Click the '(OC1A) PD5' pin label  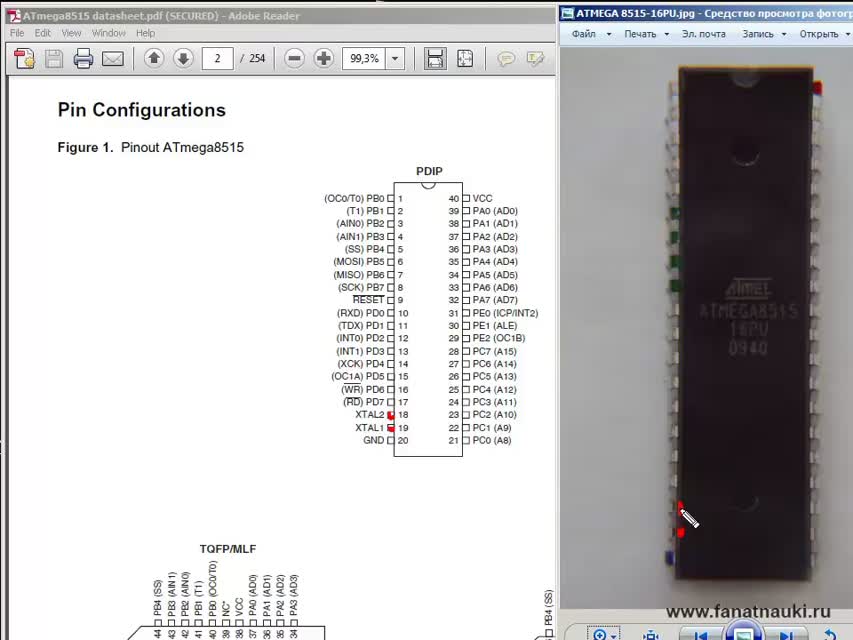[x=357, y=377]
